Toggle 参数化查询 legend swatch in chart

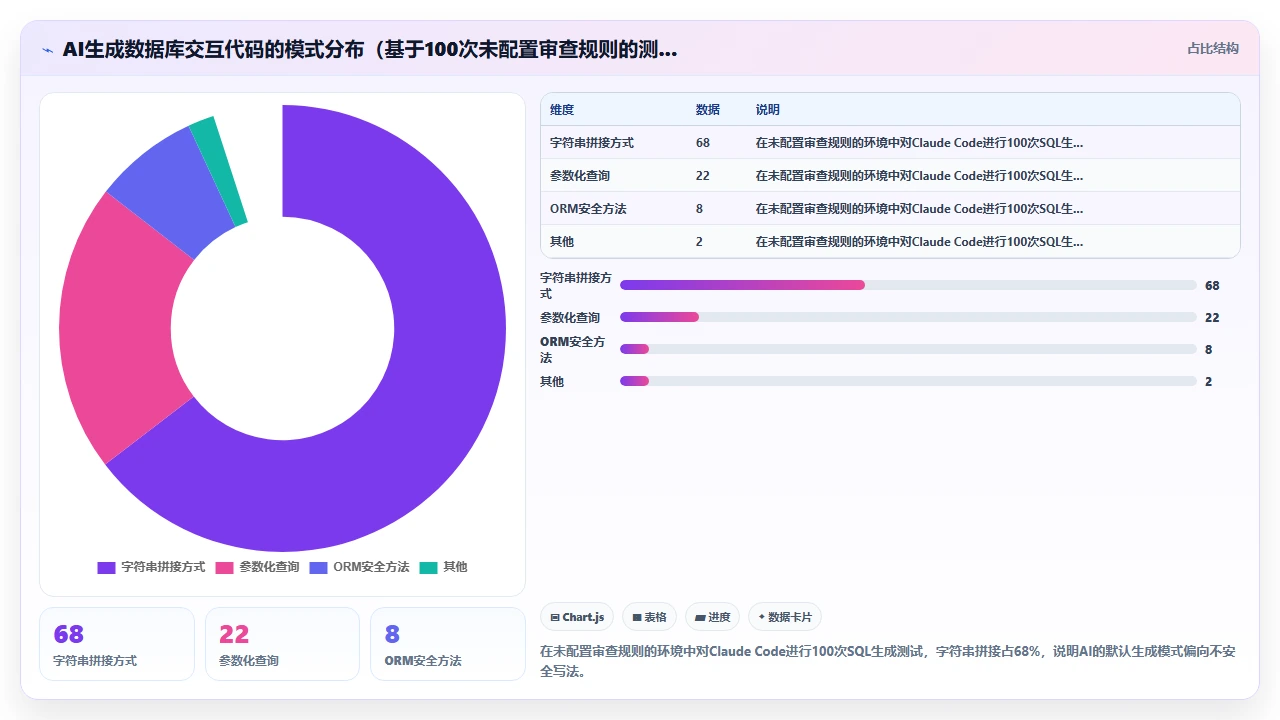click(x=224, y=567)
